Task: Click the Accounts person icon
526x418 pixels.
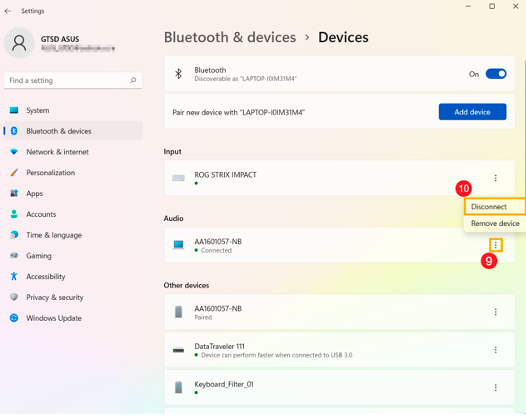Action: coord(14,214)
